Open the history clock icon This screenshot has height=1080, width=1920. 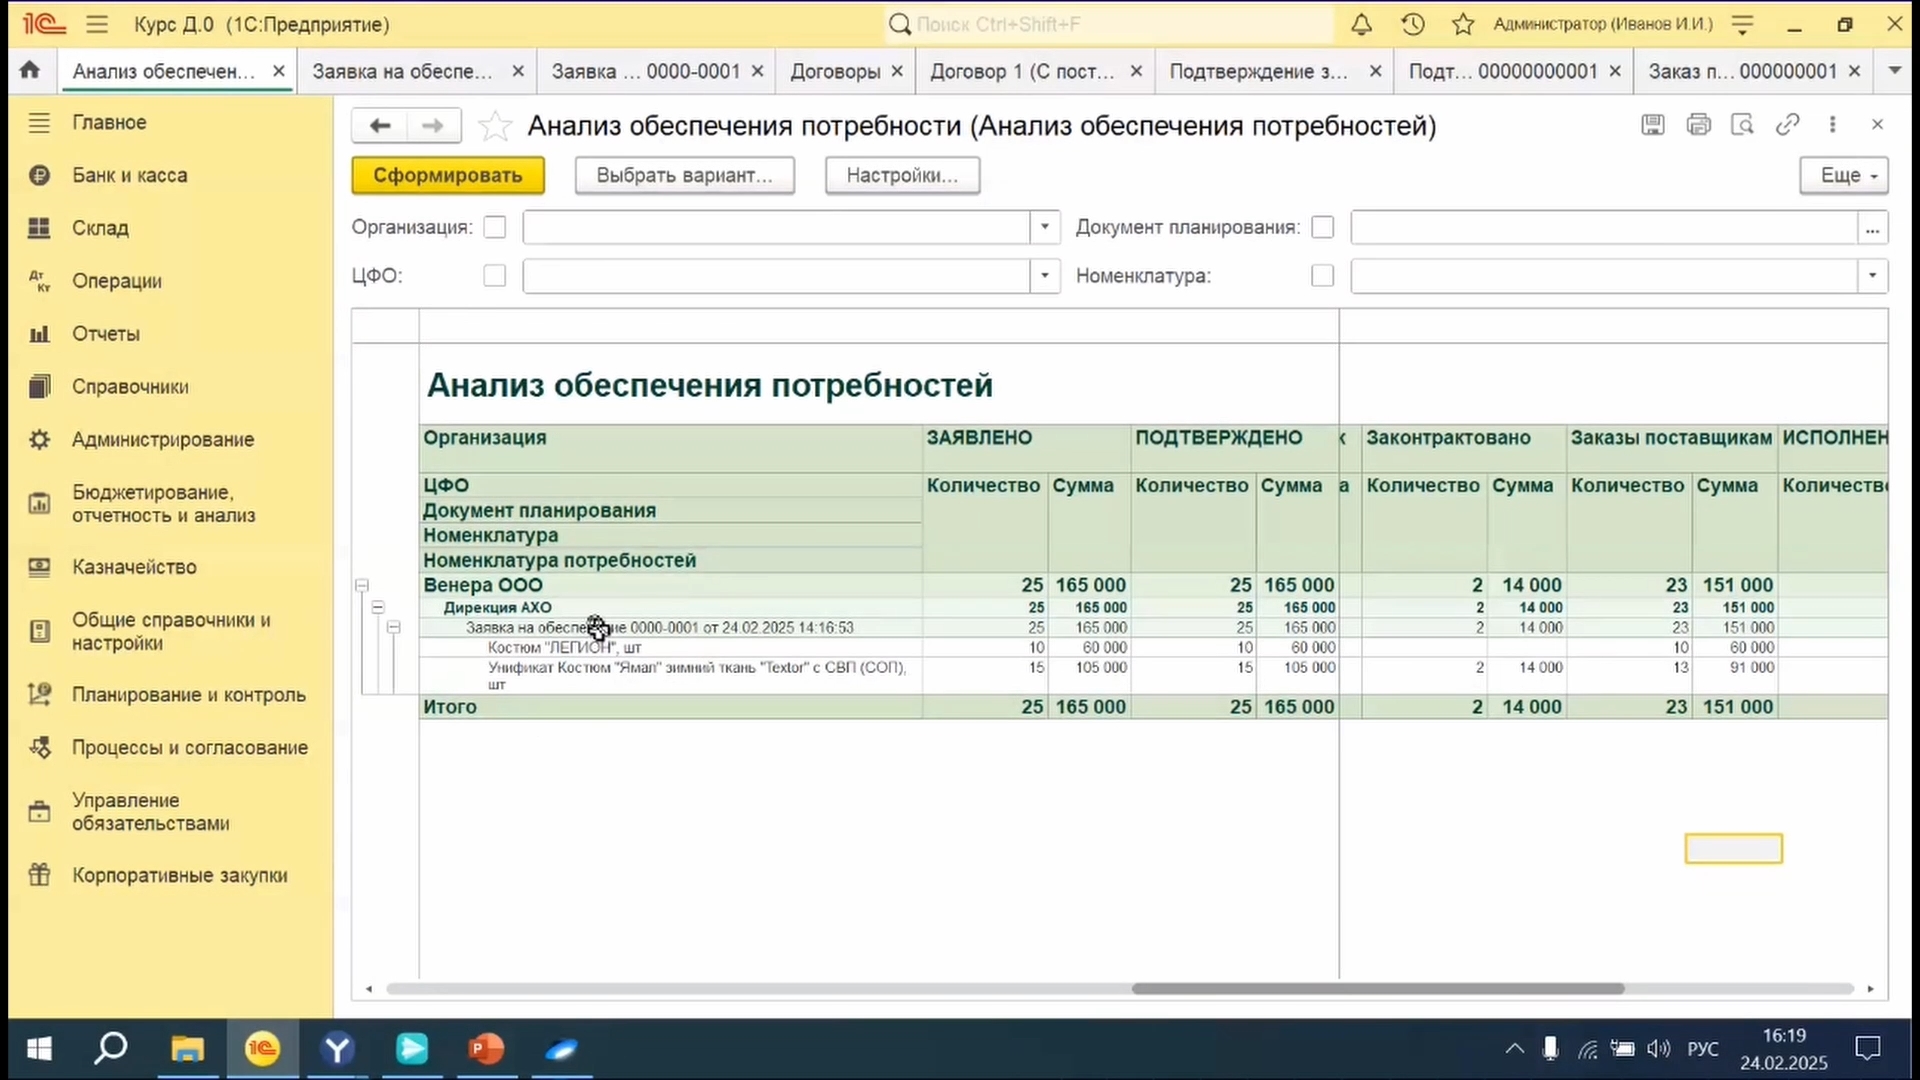(x=1412, y=24)
